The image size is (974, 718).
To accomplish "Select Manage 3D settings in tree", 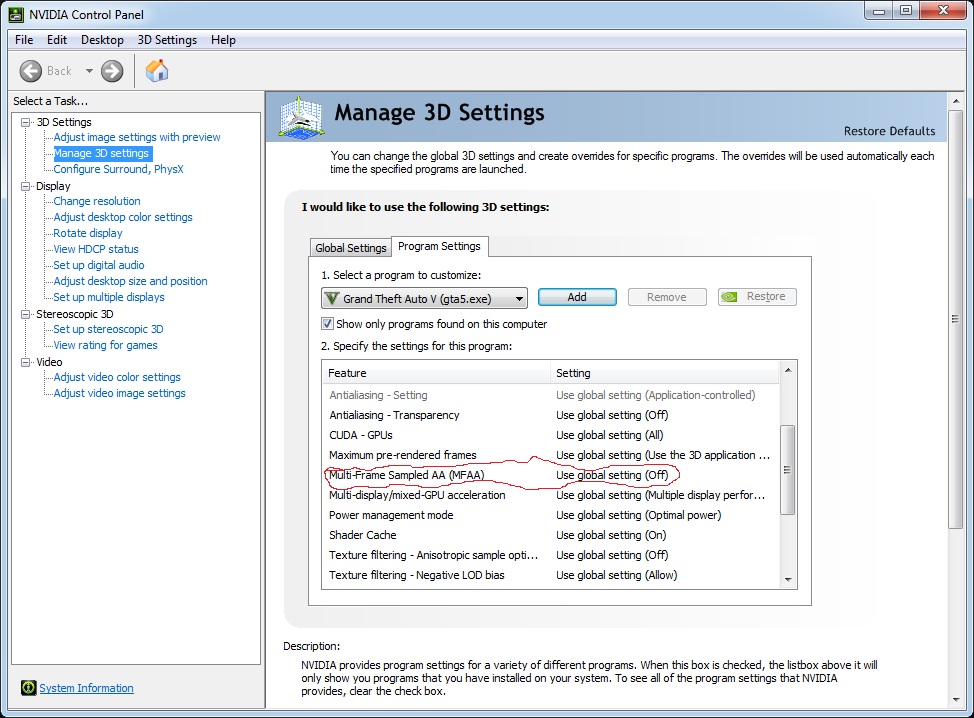I will 101,153.
